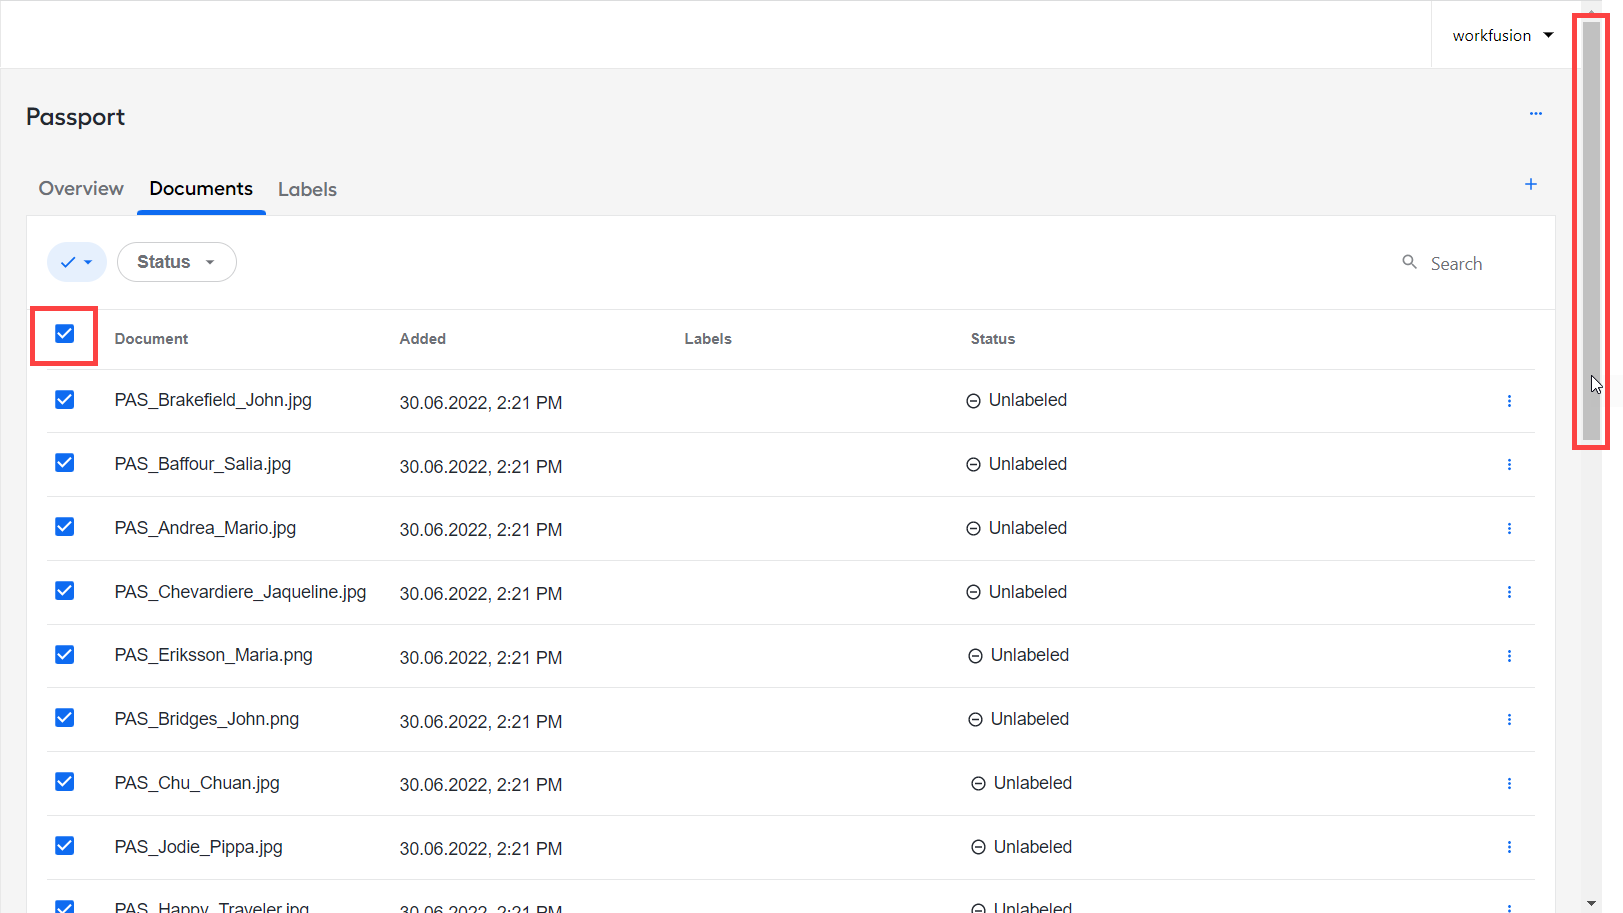Open row menu for PAS_Andrea_Mario.jpg

(x=1509, y=529)
